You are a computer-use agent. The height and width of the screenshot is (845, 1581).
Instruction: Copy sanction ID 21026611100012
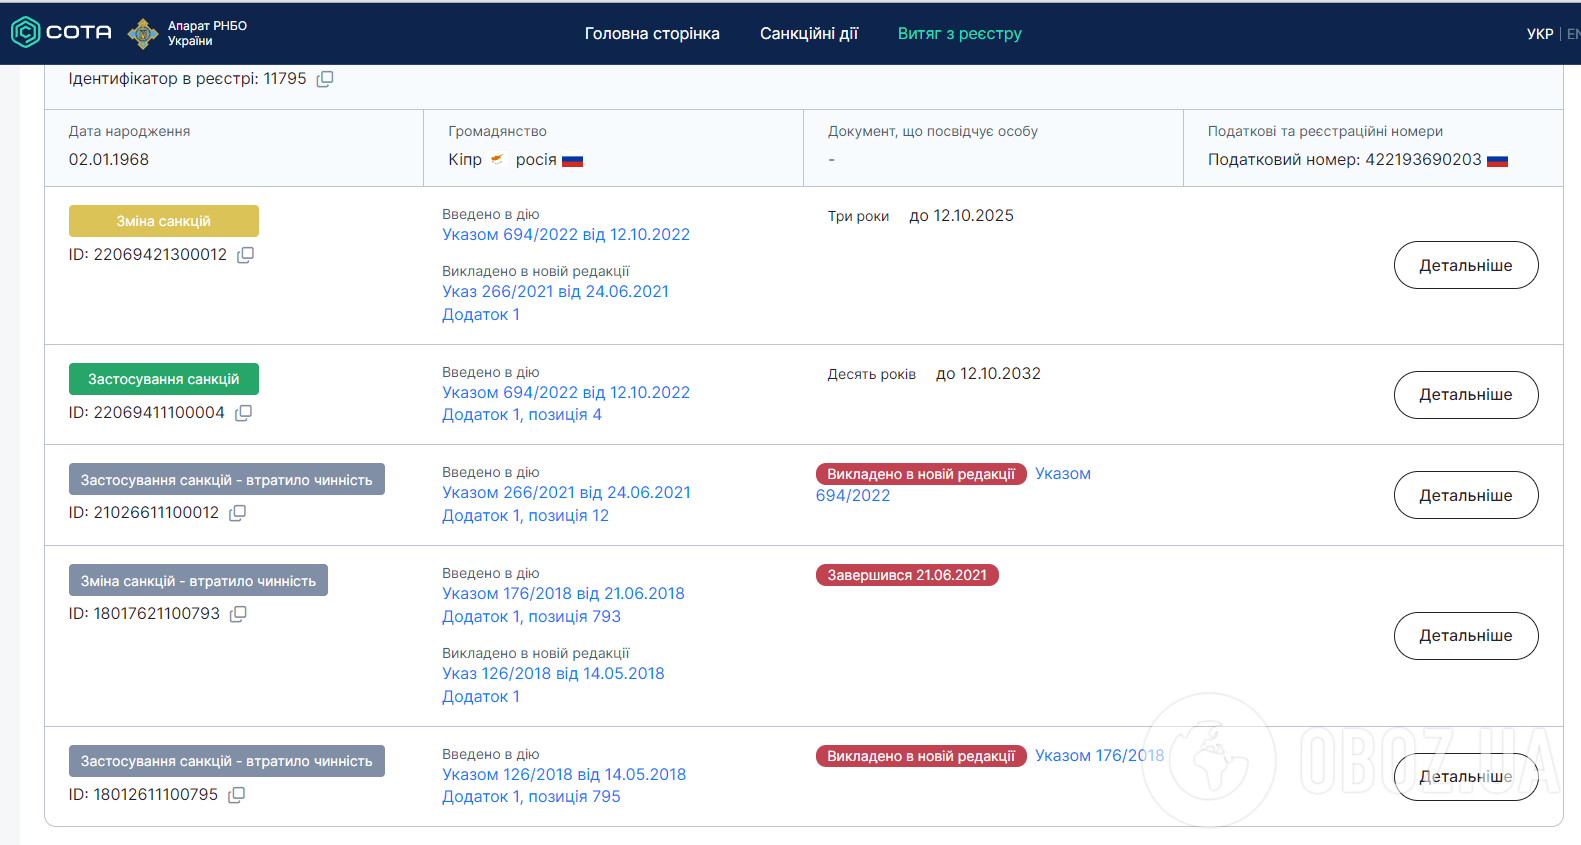pyautogui.click(x=237, y=513)
